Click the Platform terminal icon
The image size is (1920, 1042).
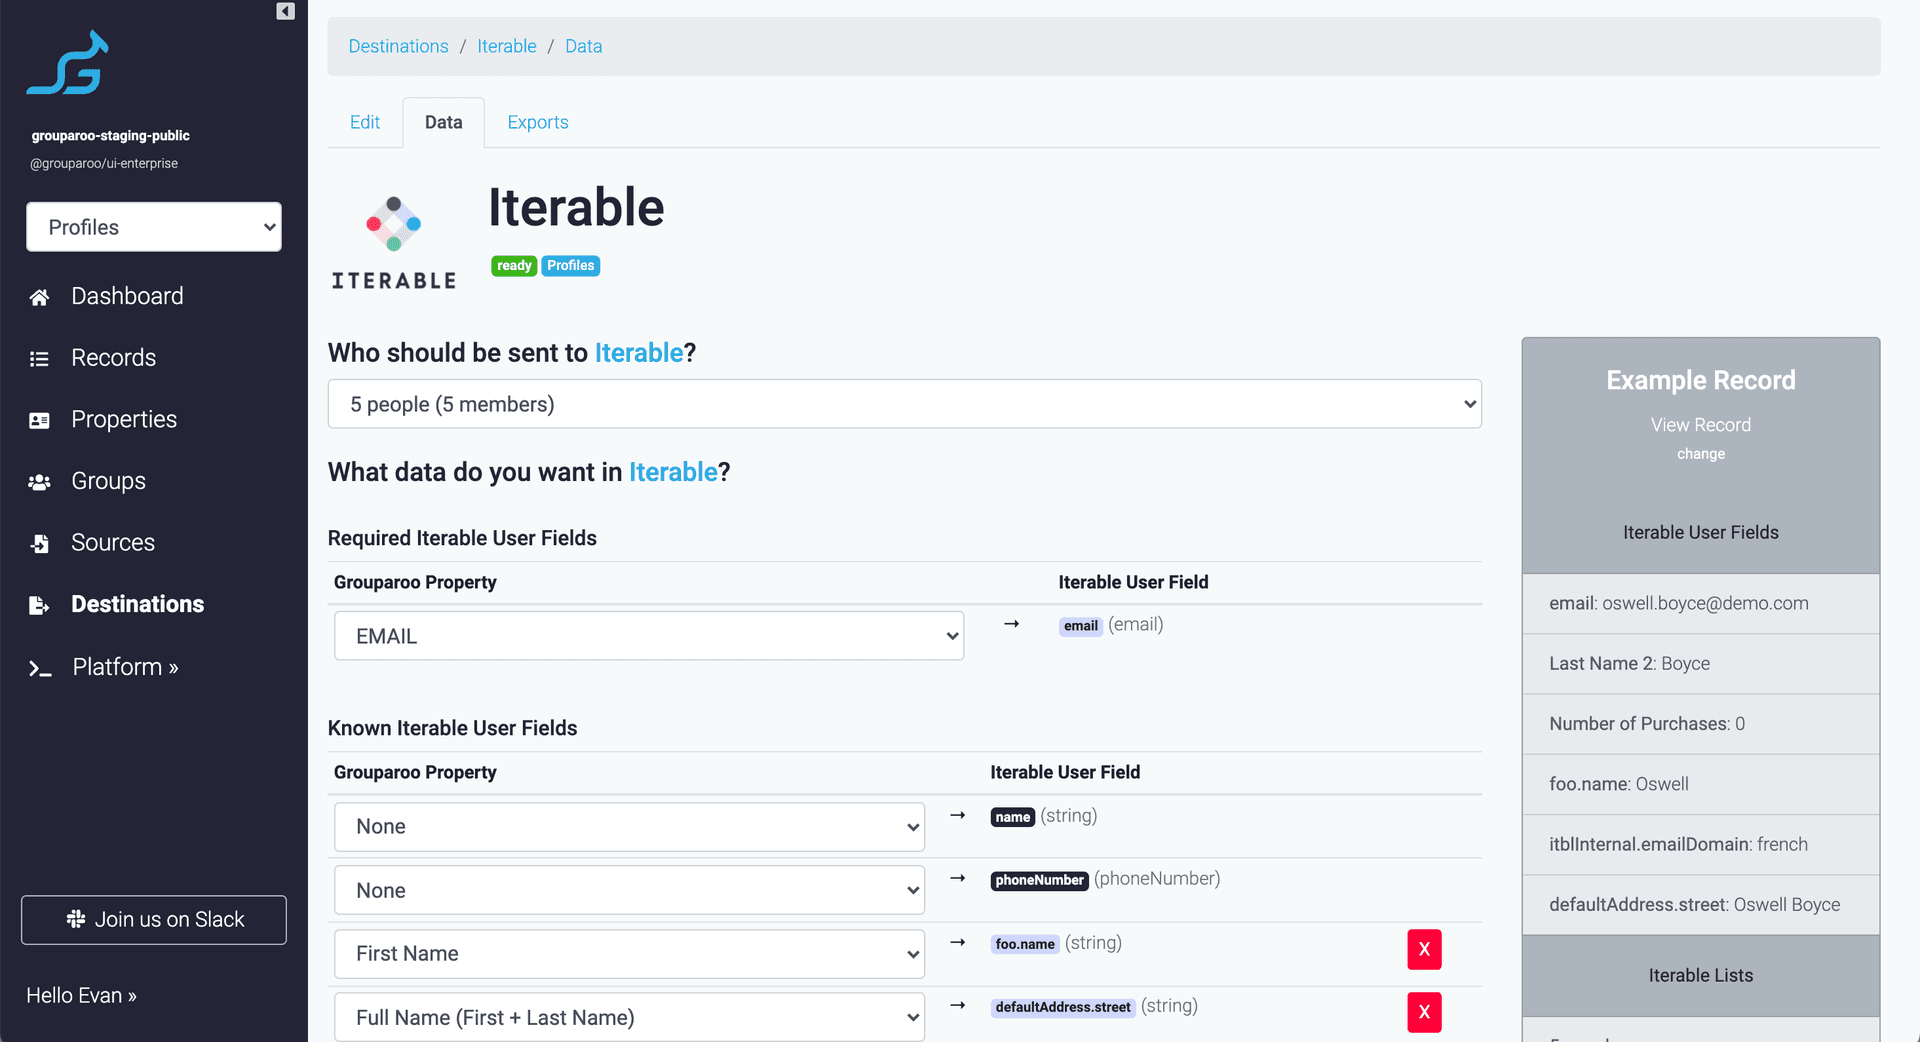(39, 668)
